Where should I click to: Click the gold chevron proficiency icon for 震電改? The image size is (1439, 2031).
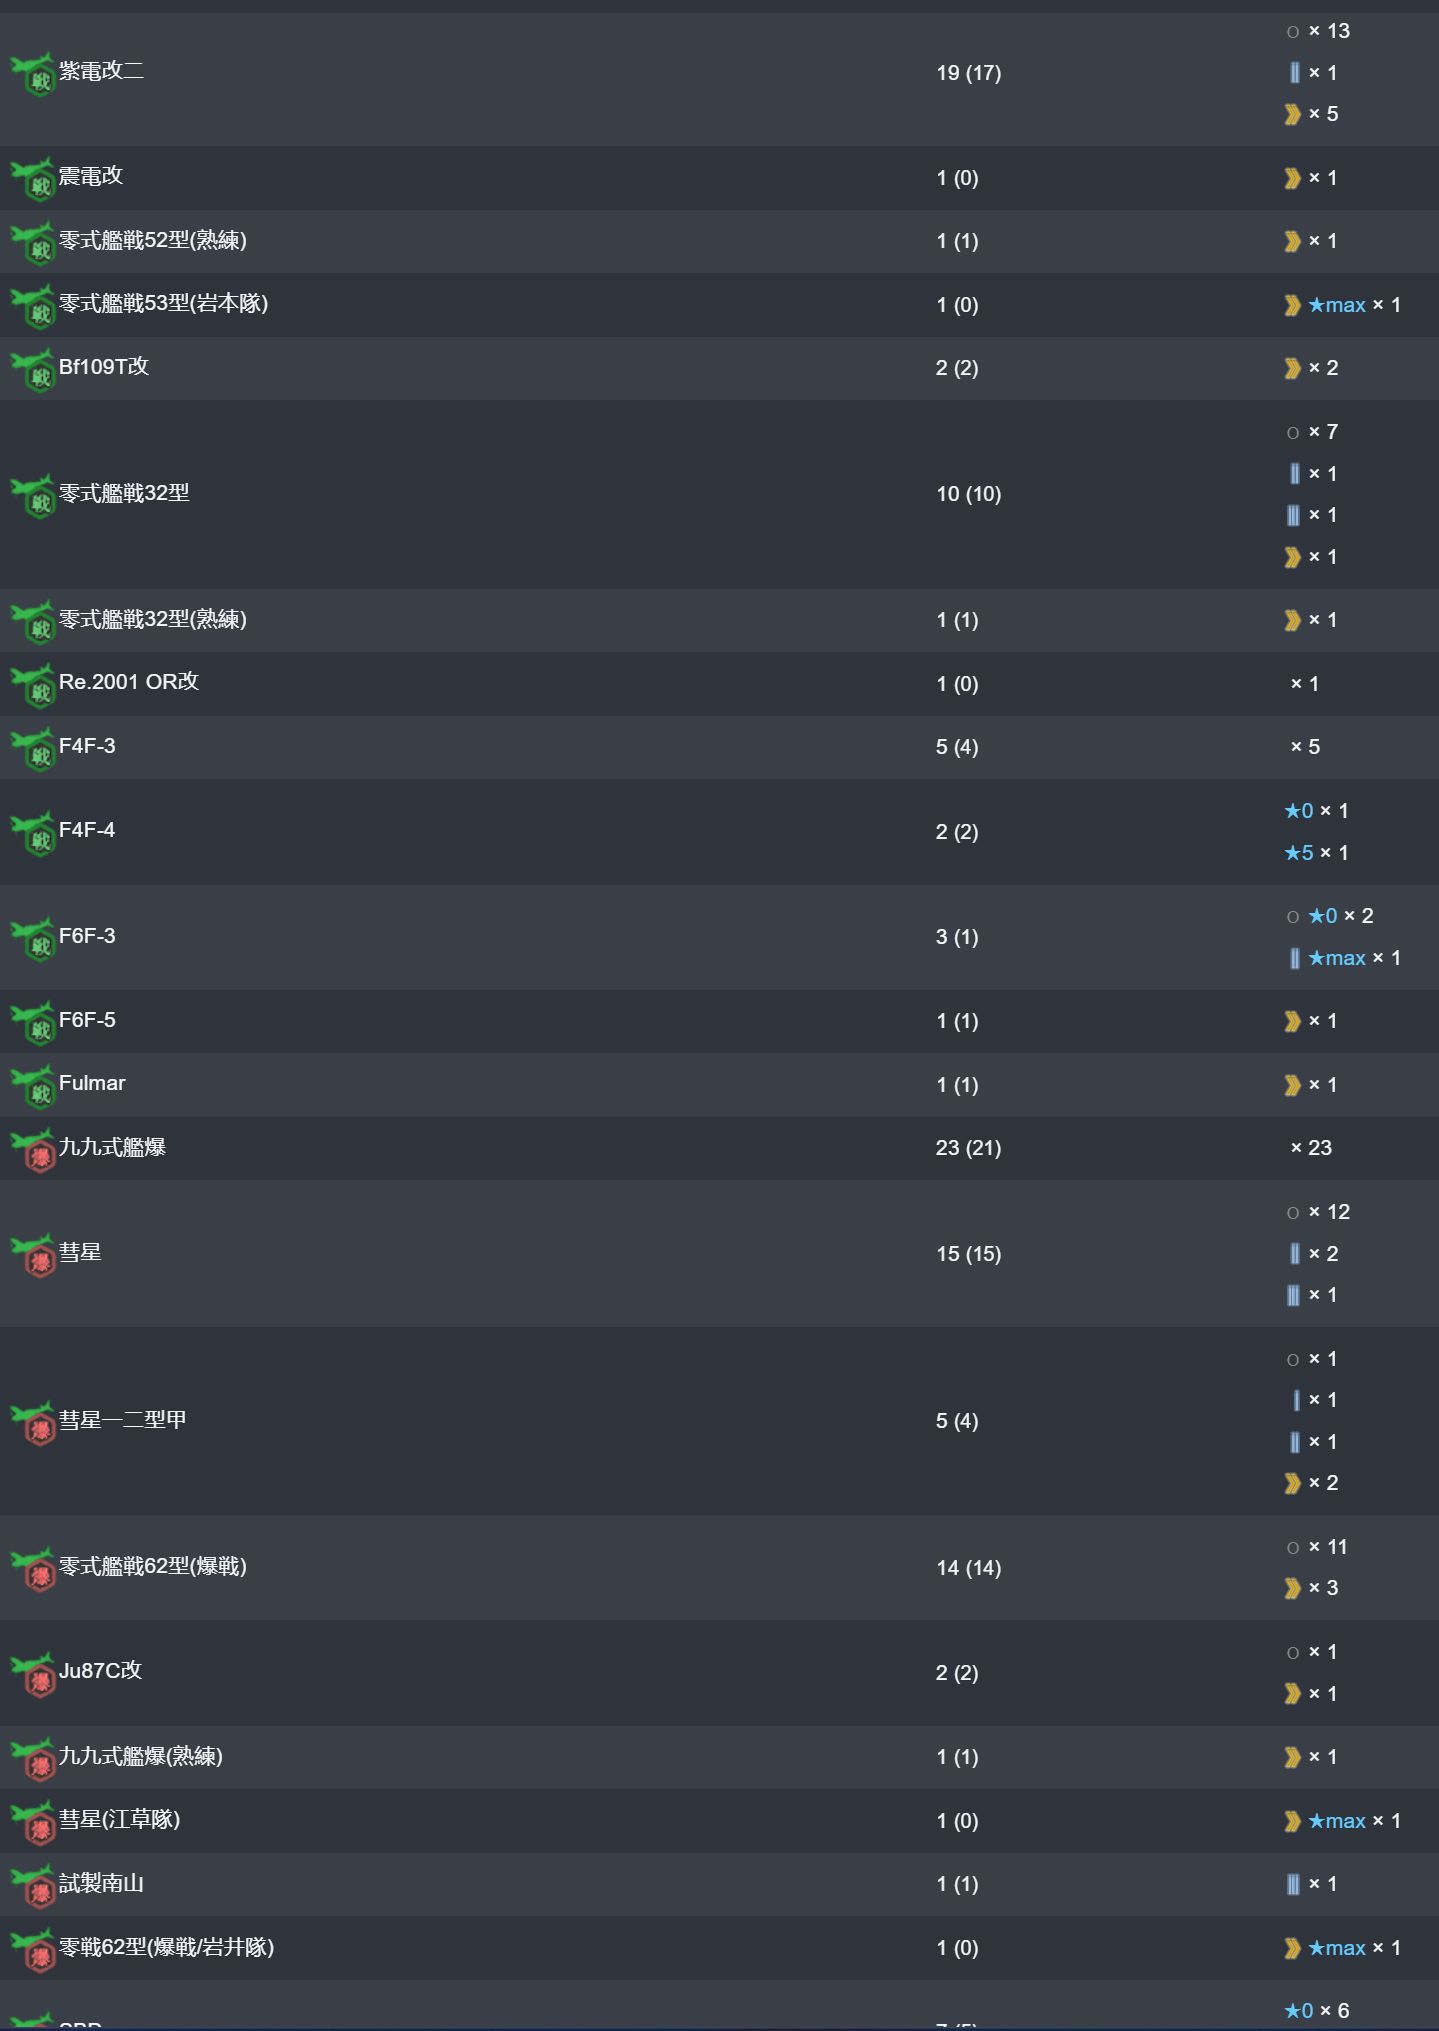pos(1292,178)
